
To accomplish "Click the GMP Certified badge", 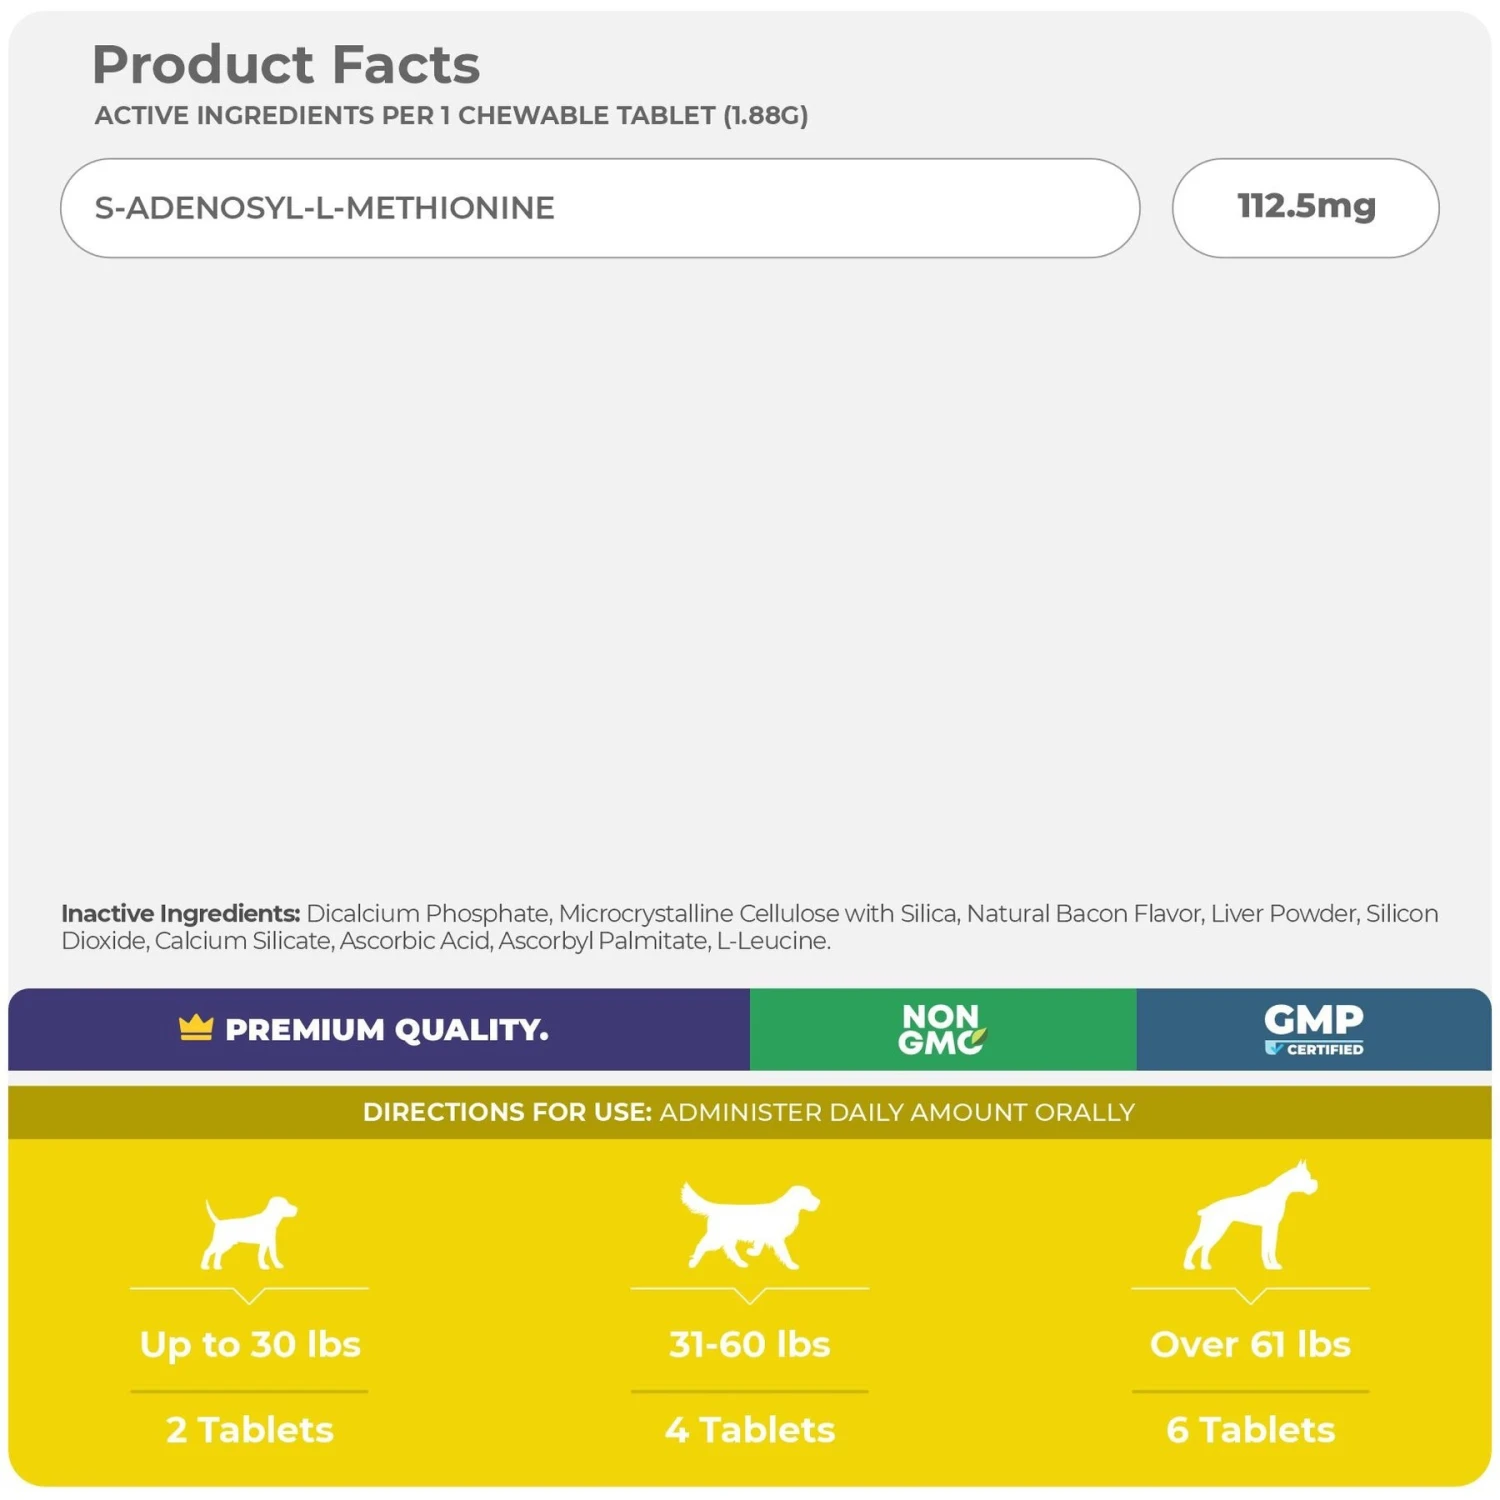I will (x=1313, y=1029).
